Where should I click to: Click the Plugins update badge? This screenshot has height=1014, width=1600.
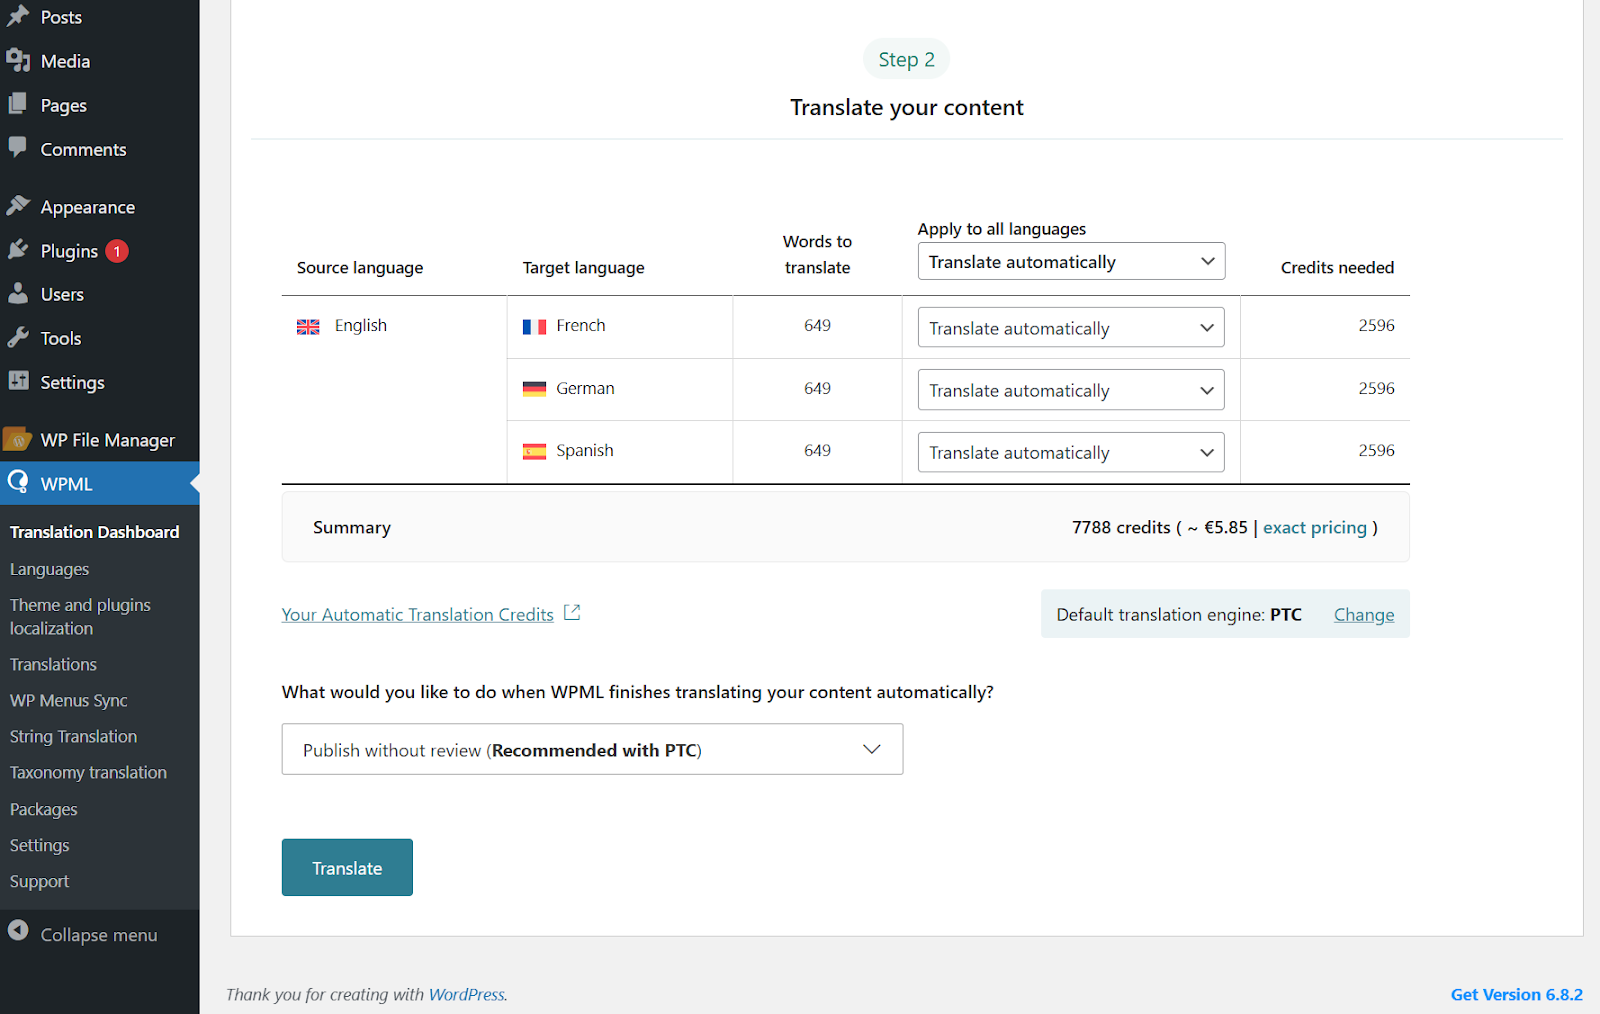(x=117, y=251)
